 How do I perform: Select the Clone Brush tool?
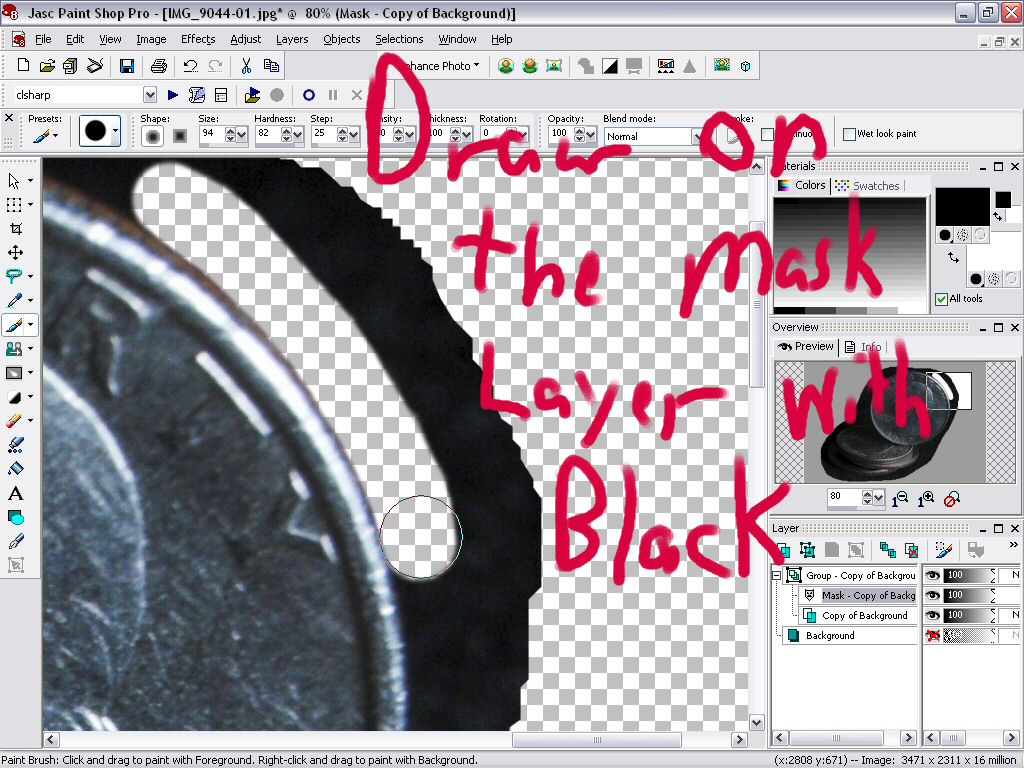tap(14, 349)
